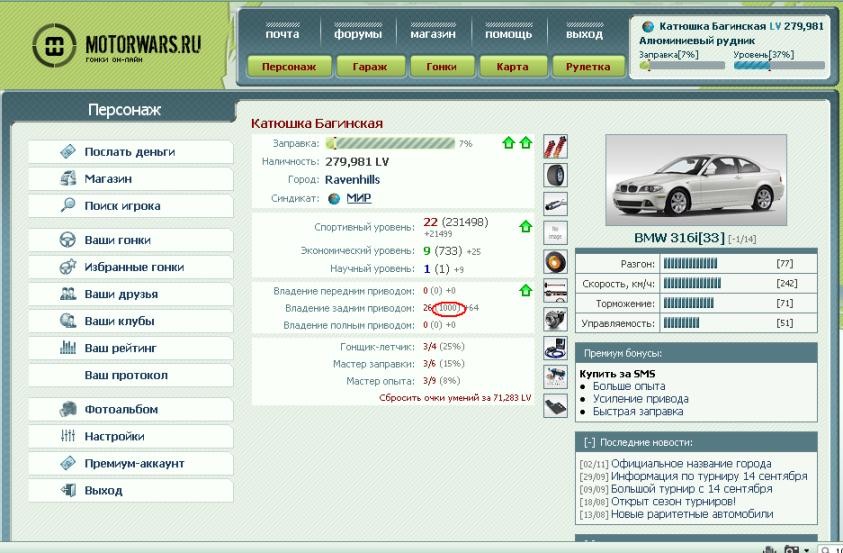Click the Разгон stat bar

point(690,263)
